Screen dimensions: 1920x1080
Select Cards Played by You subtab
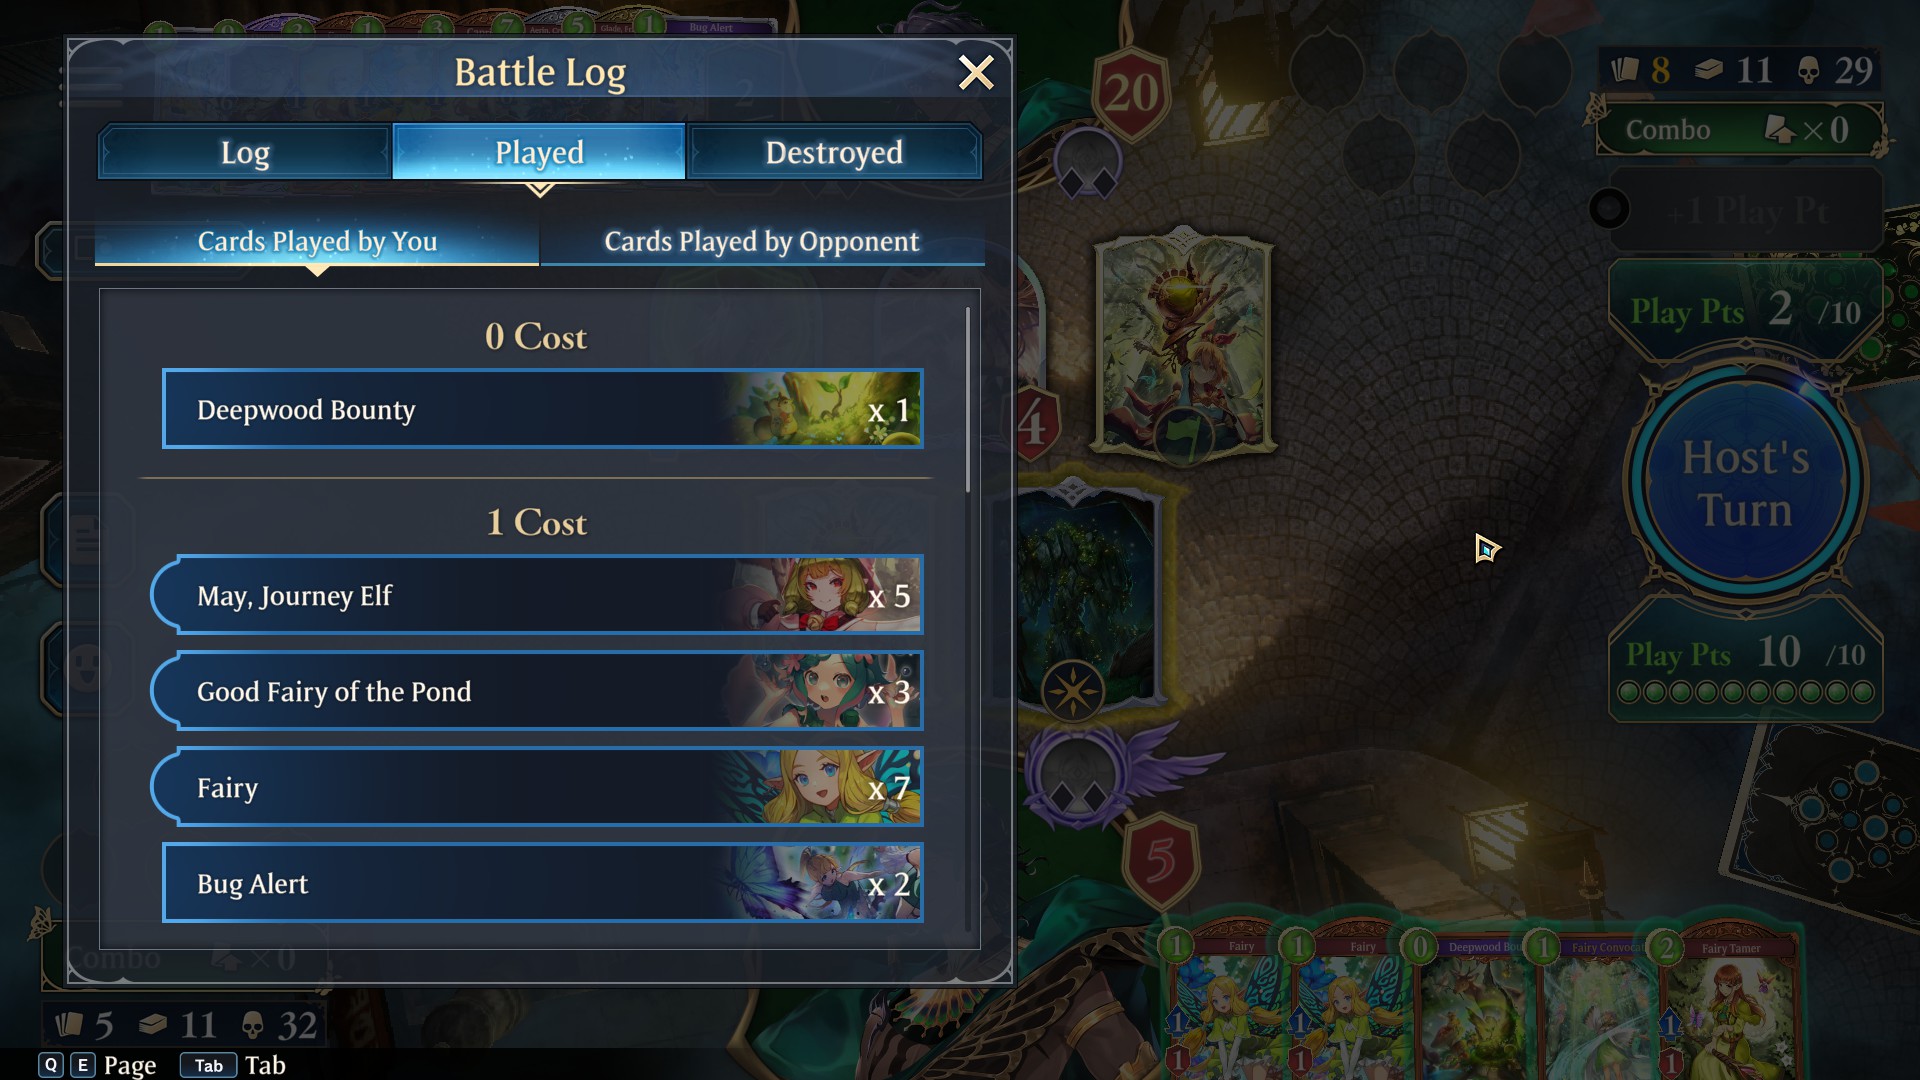[317, 241]
